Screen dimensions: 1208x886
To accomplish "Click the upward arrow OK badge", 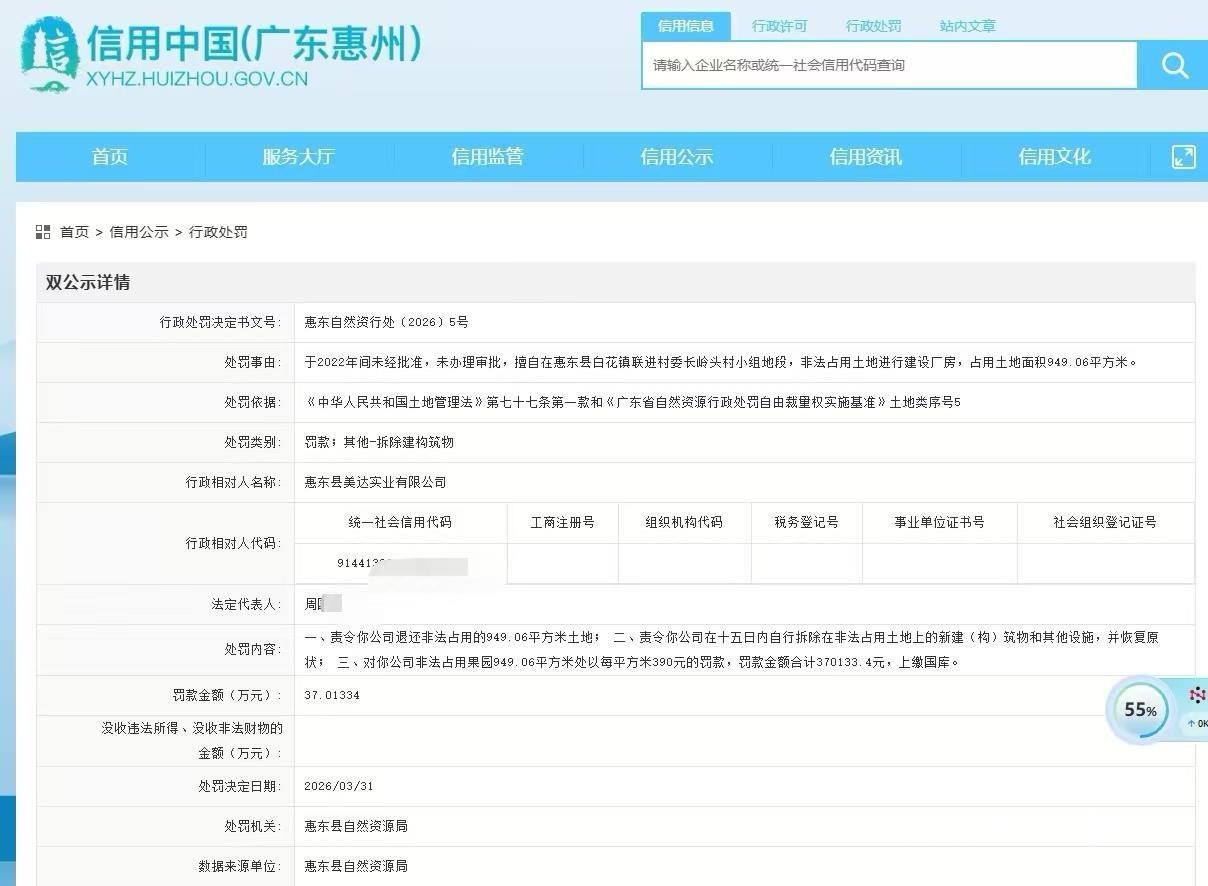I will (1196, 725).
